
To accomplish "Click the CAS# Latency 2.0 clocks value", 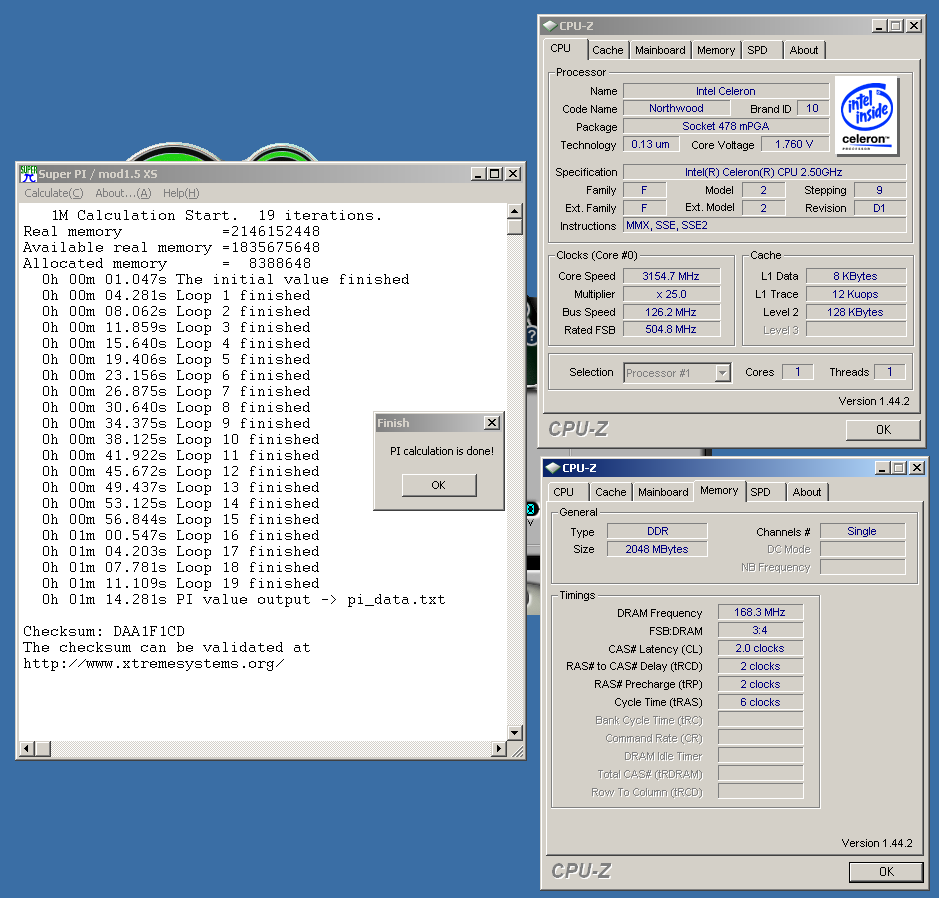I will point(761,648).
